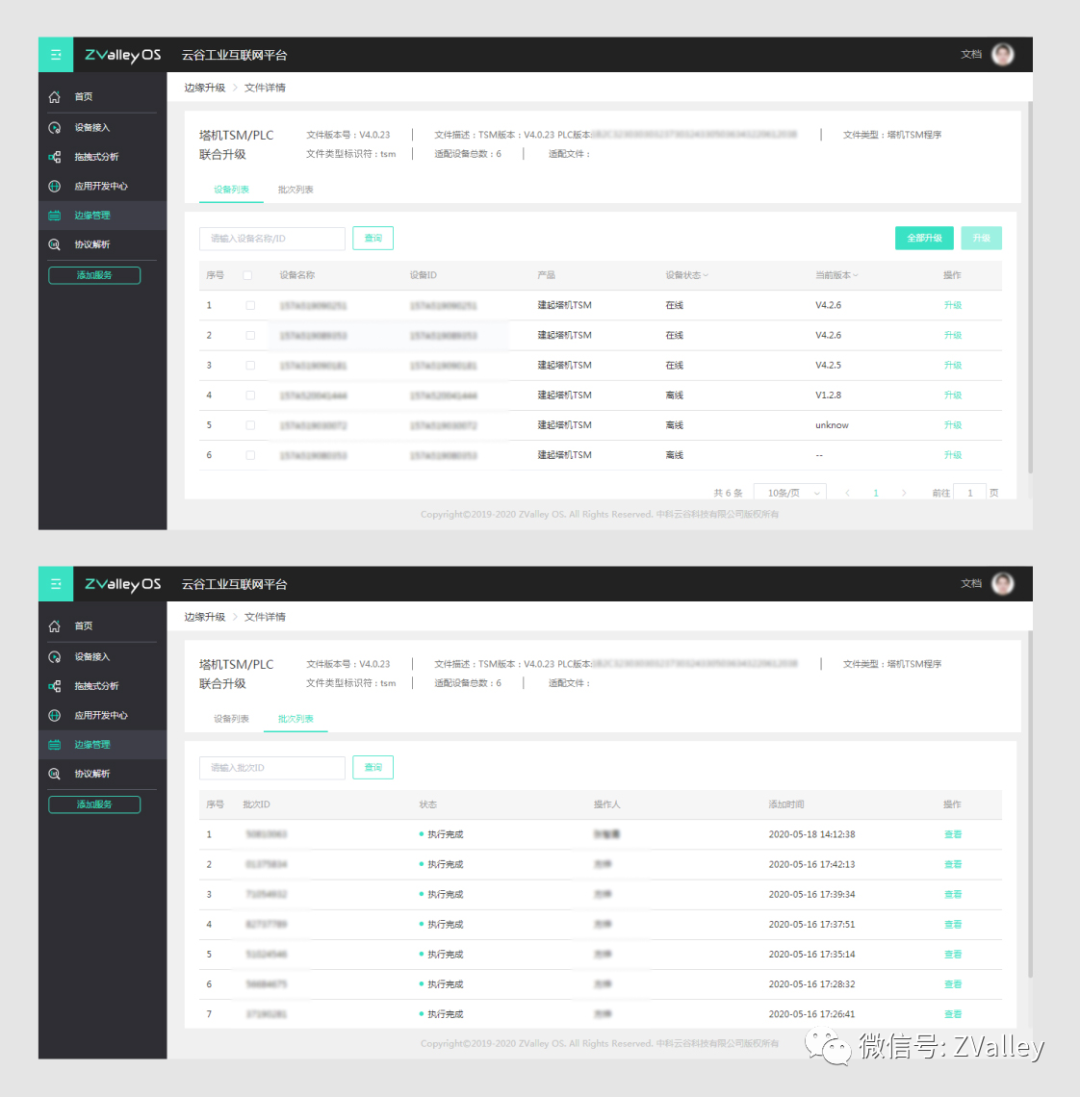Focus the 请输入批次ID search field

pos(272,767)
